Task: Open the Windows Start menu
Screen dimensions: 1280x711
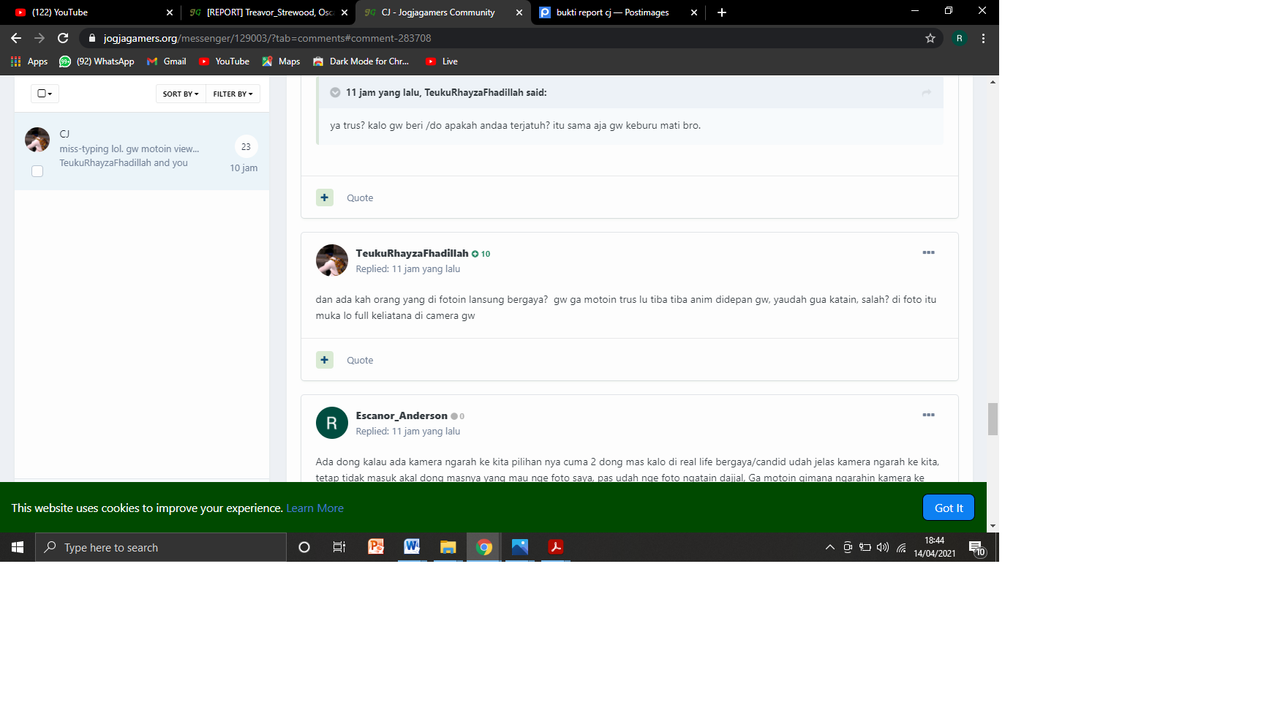Action: coord(17,547)
